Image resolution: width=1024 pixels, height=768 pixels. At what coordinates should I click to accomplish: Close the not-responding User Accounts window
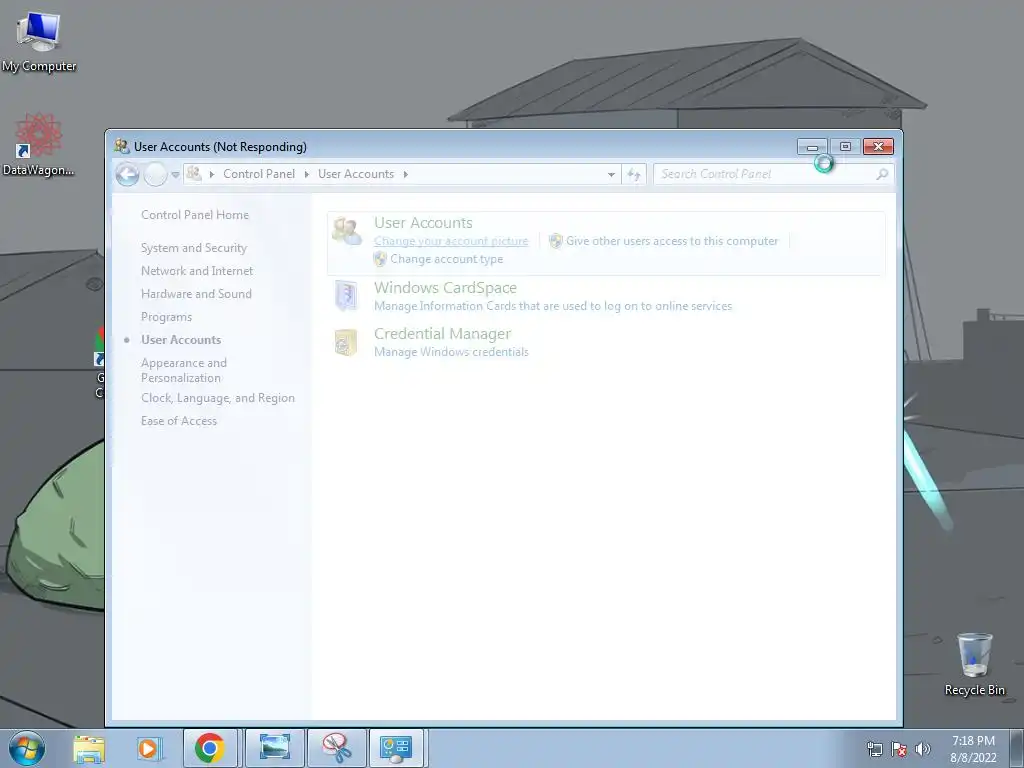878,147
